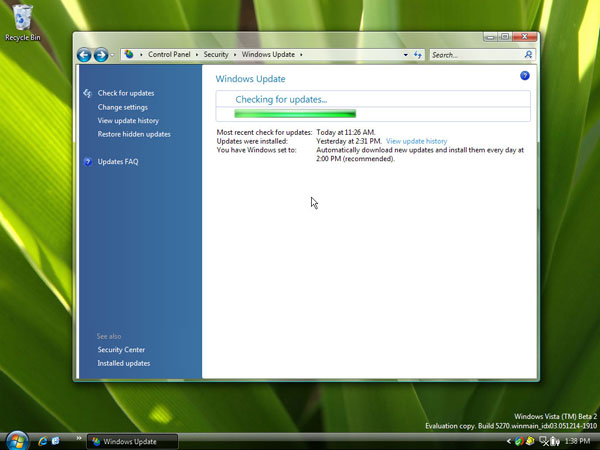The image size is (600, 450).
Task: Expand the Quick Launch overflow chevron
Action: (79, 438)
